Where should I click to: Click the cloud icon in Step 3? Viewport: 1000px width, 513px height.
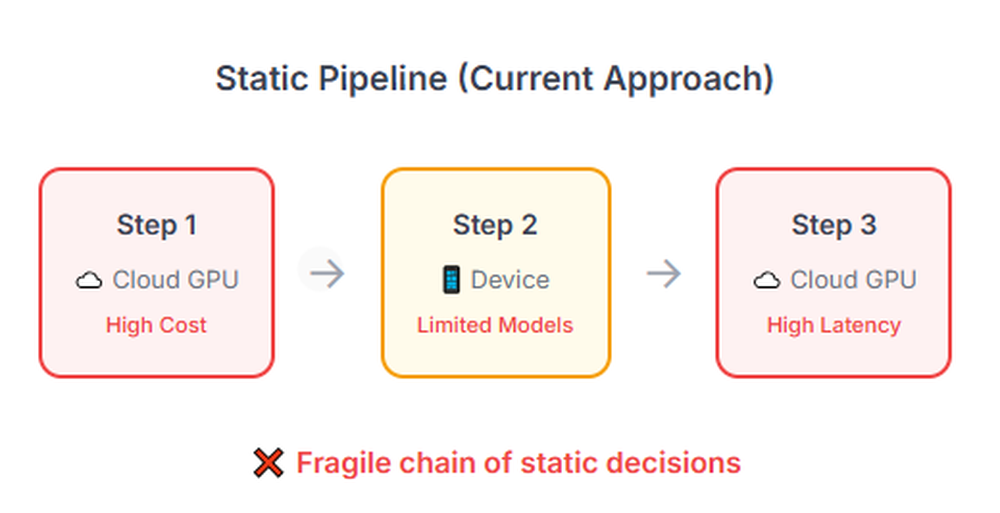tap(767, 280)
